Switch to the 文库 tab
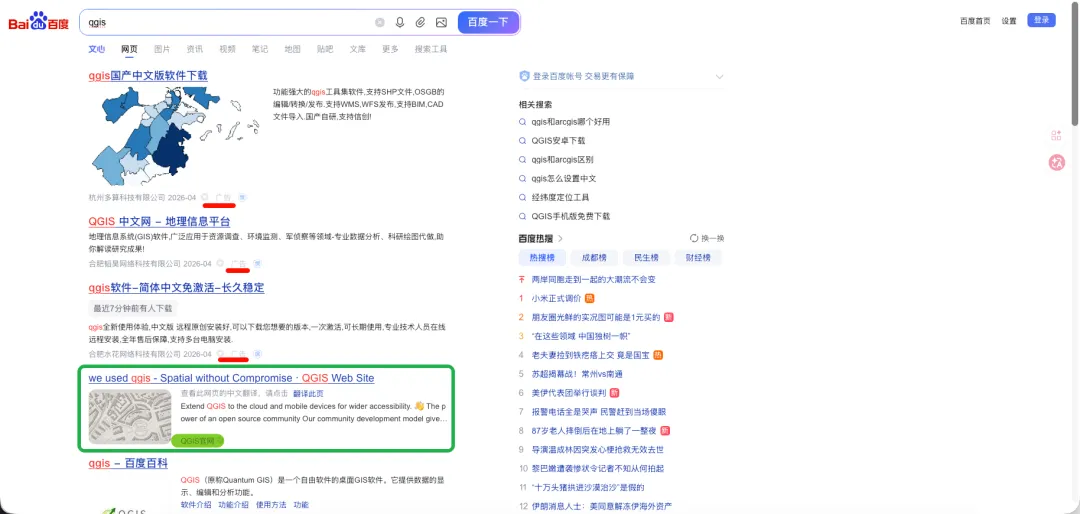This screenshot has width=1080, height=514. click(x=357, y=49)
